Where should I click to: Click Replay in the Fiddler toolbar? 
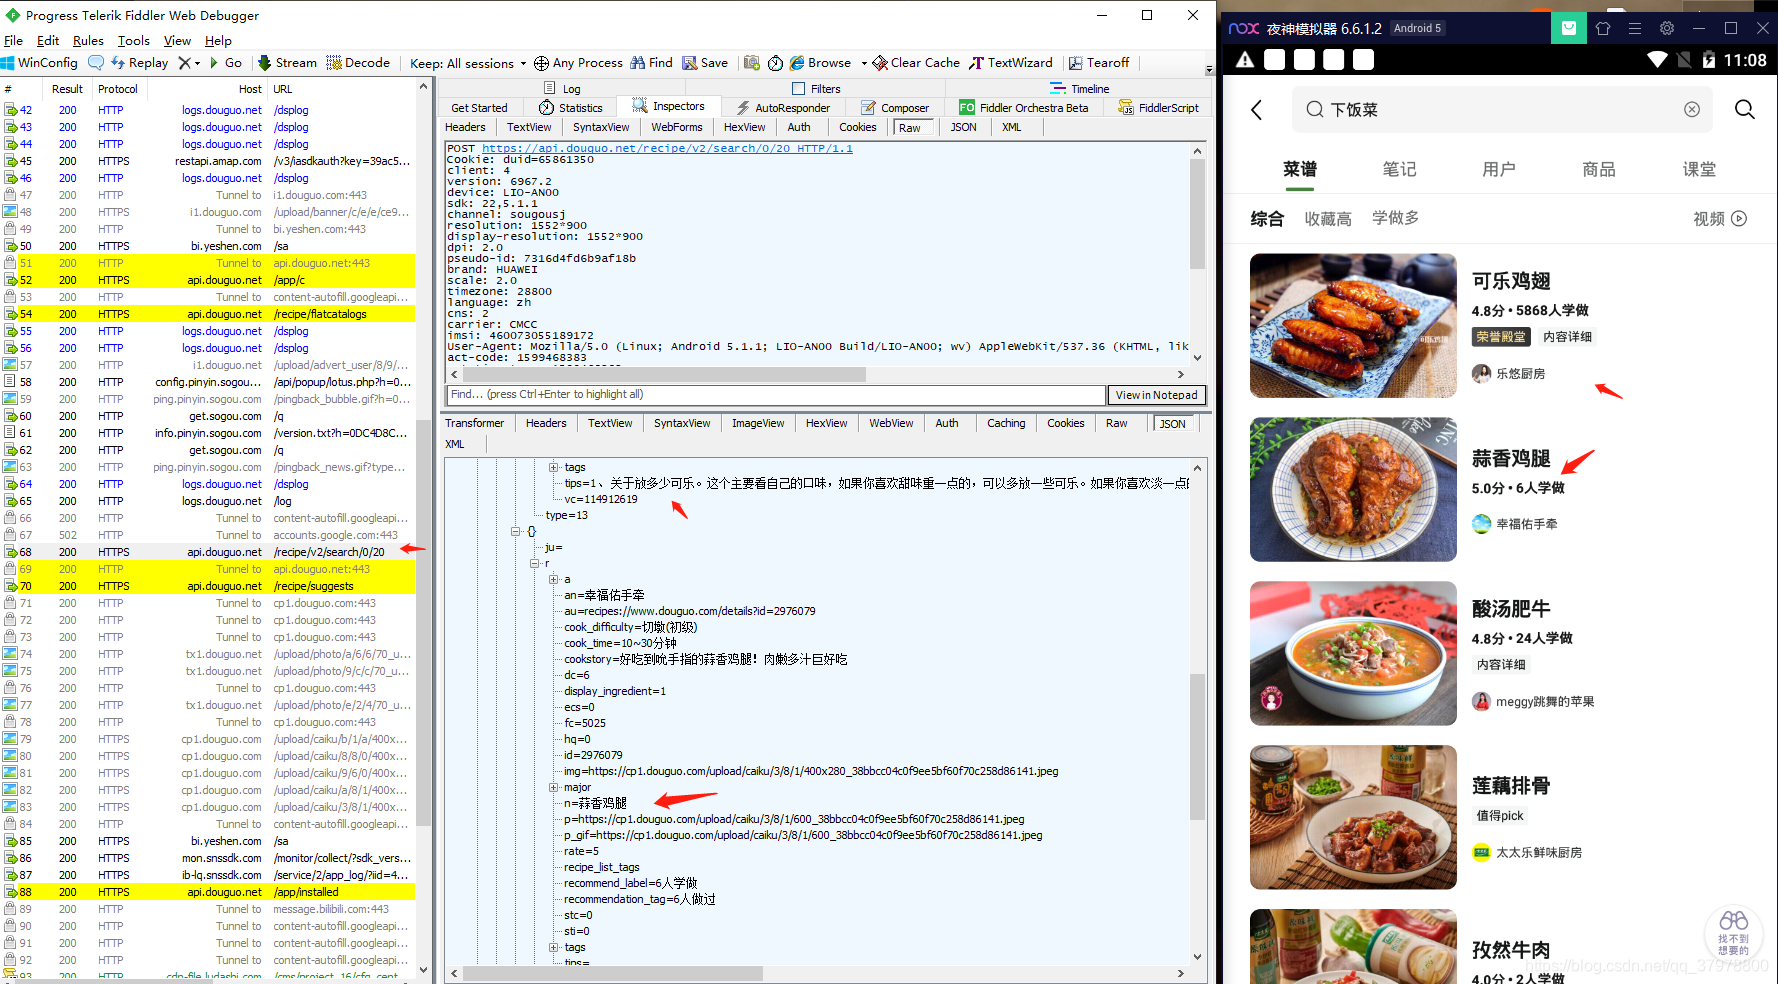pos(139,63)
